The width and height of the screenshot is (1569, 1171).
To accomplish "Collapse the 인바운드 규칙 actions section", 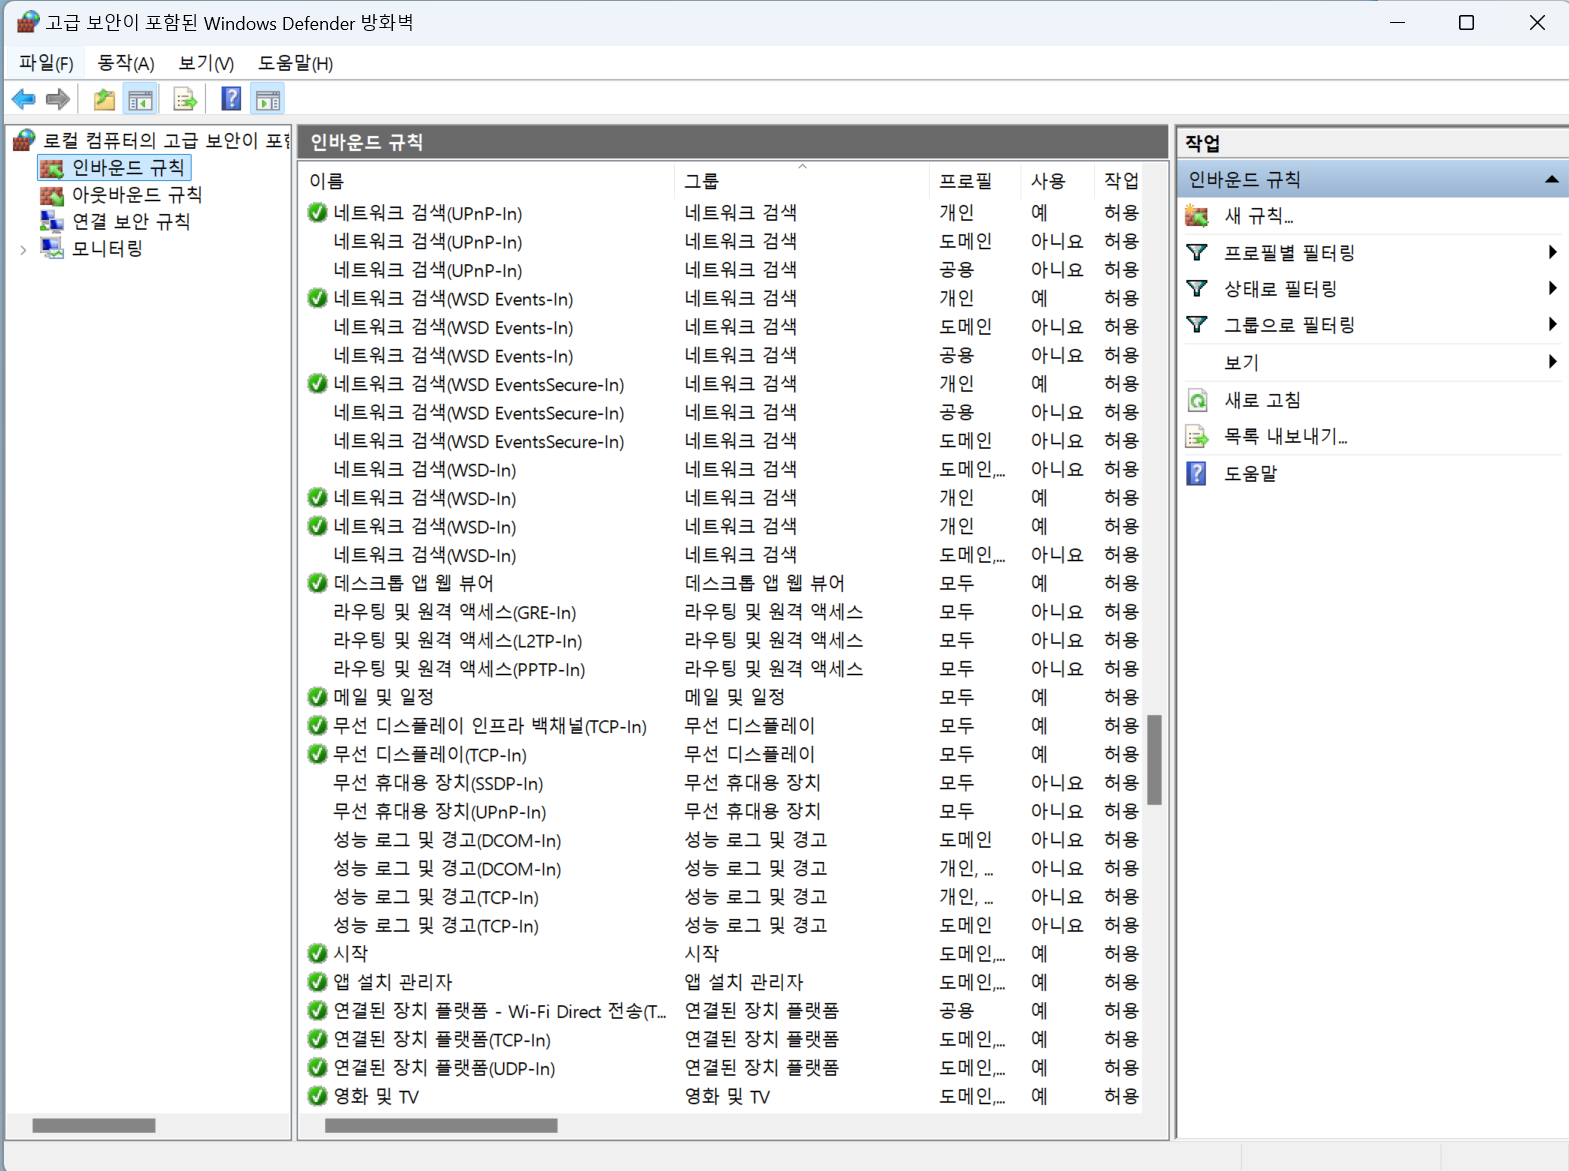I will pos(1552,180).
